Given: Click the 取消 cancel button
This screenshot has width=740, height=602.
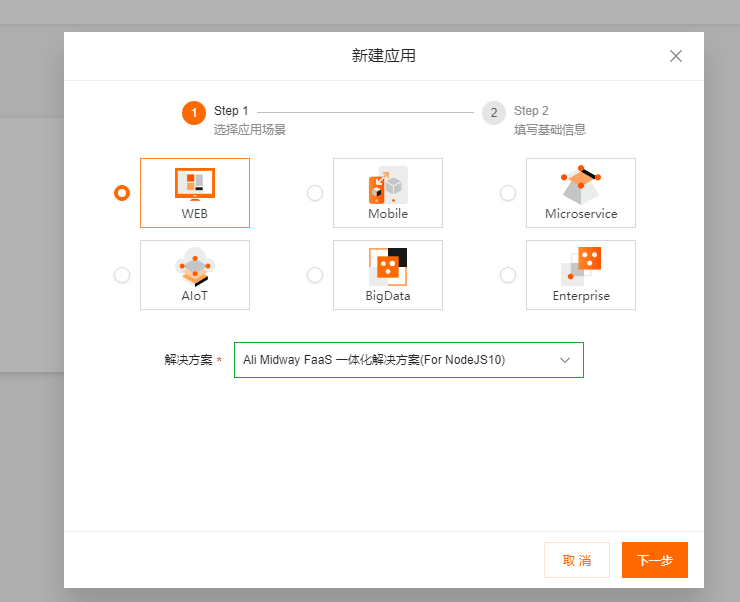Looking at the screenshot, I should [x=577, y=560].
